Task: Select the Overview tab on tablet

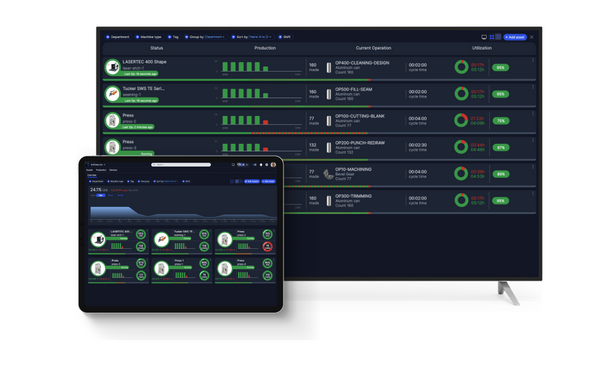Action: [x=92, y=175]
